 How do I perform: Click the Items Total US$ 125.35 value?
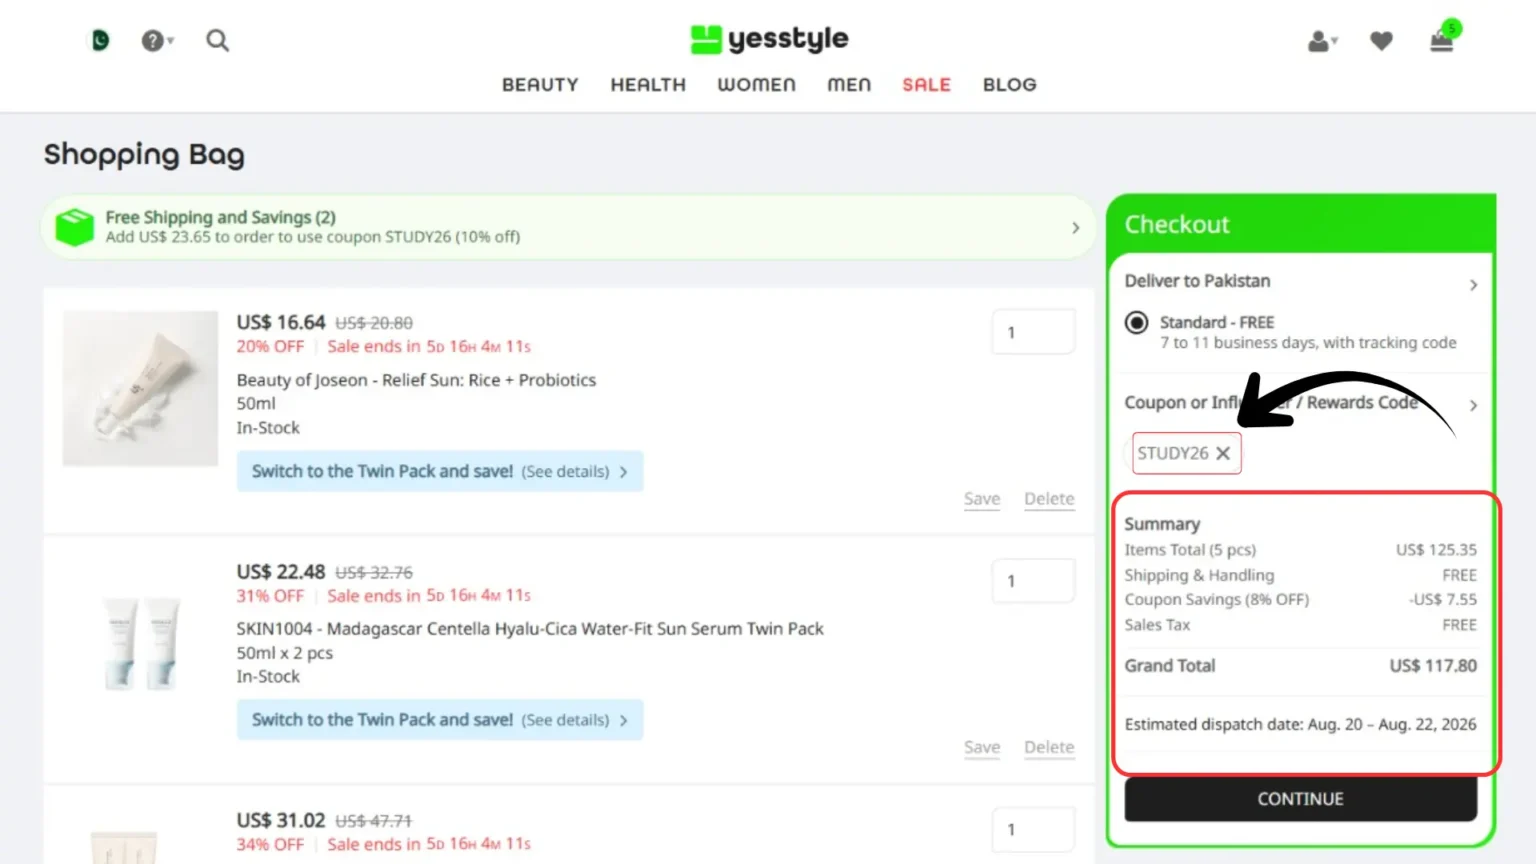1436,550
